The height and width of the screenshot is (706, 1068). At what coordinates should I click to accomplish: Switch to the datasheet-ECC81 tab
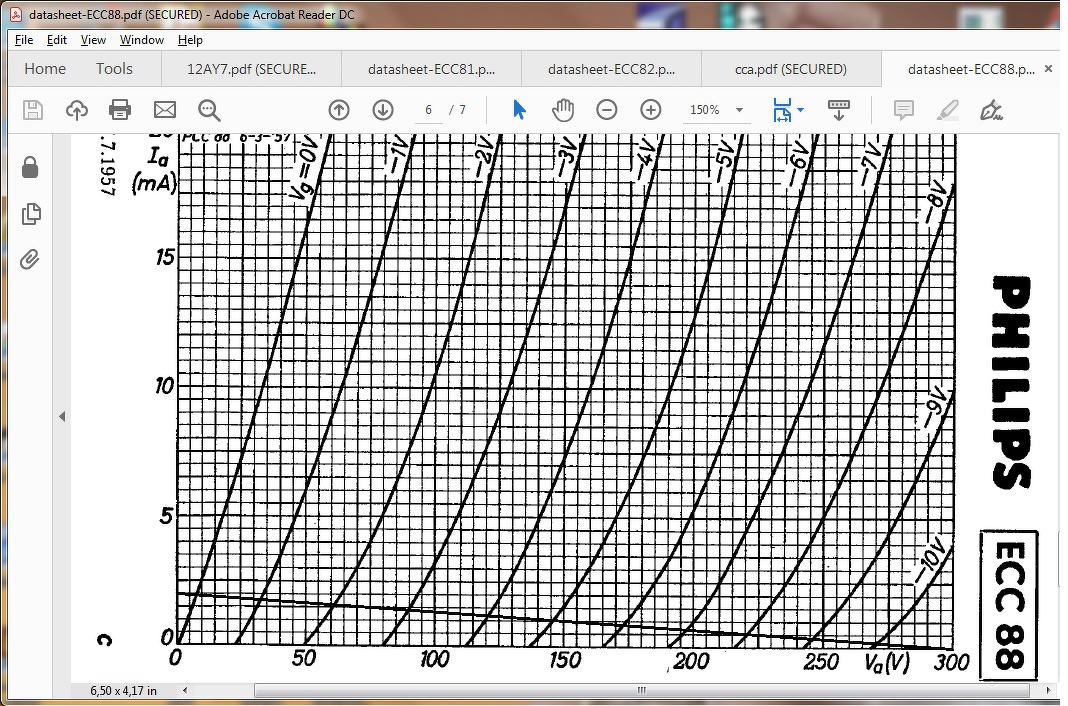point(431,69)
